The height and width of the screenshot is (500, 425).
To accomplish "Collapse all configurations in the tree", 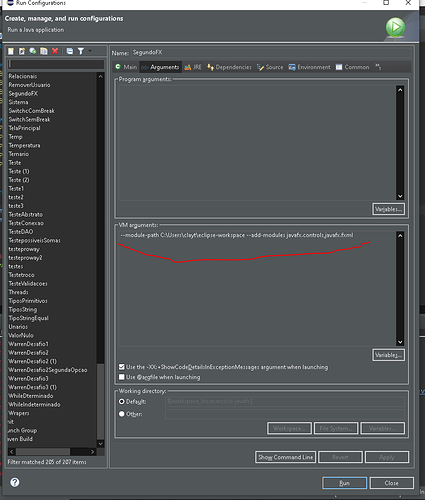I will coord(70,51).
